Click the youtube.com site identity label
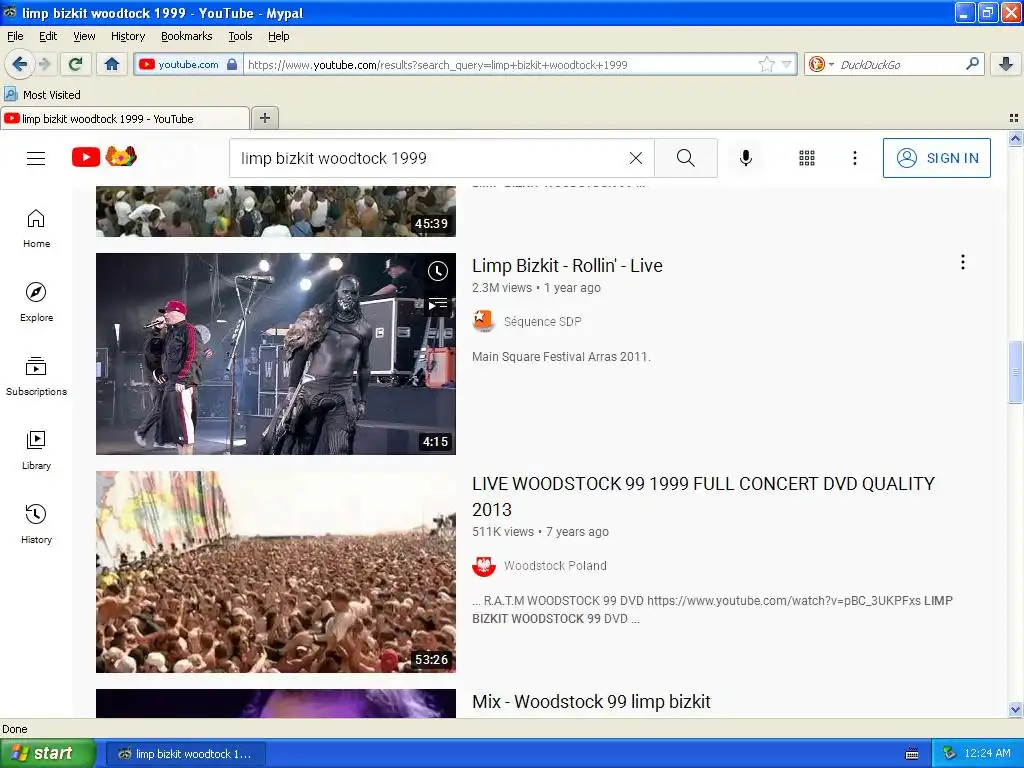Screen dimensions: 1024x768 pos(188,64)
